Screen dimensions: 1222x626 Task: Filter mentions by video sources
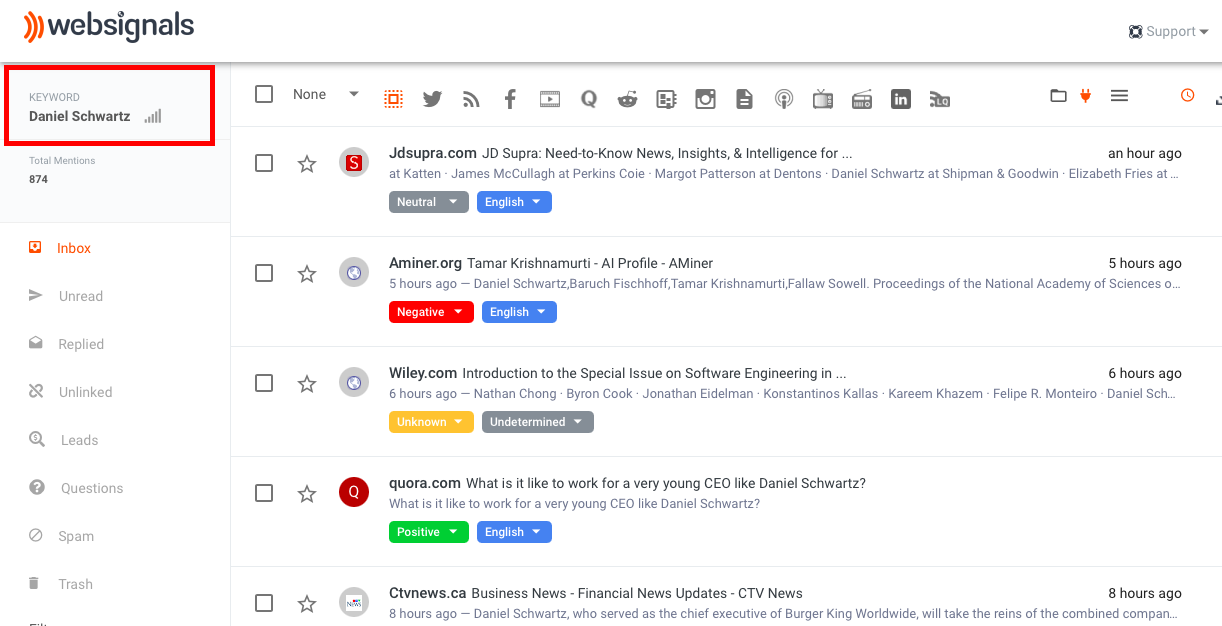(549, 99)
